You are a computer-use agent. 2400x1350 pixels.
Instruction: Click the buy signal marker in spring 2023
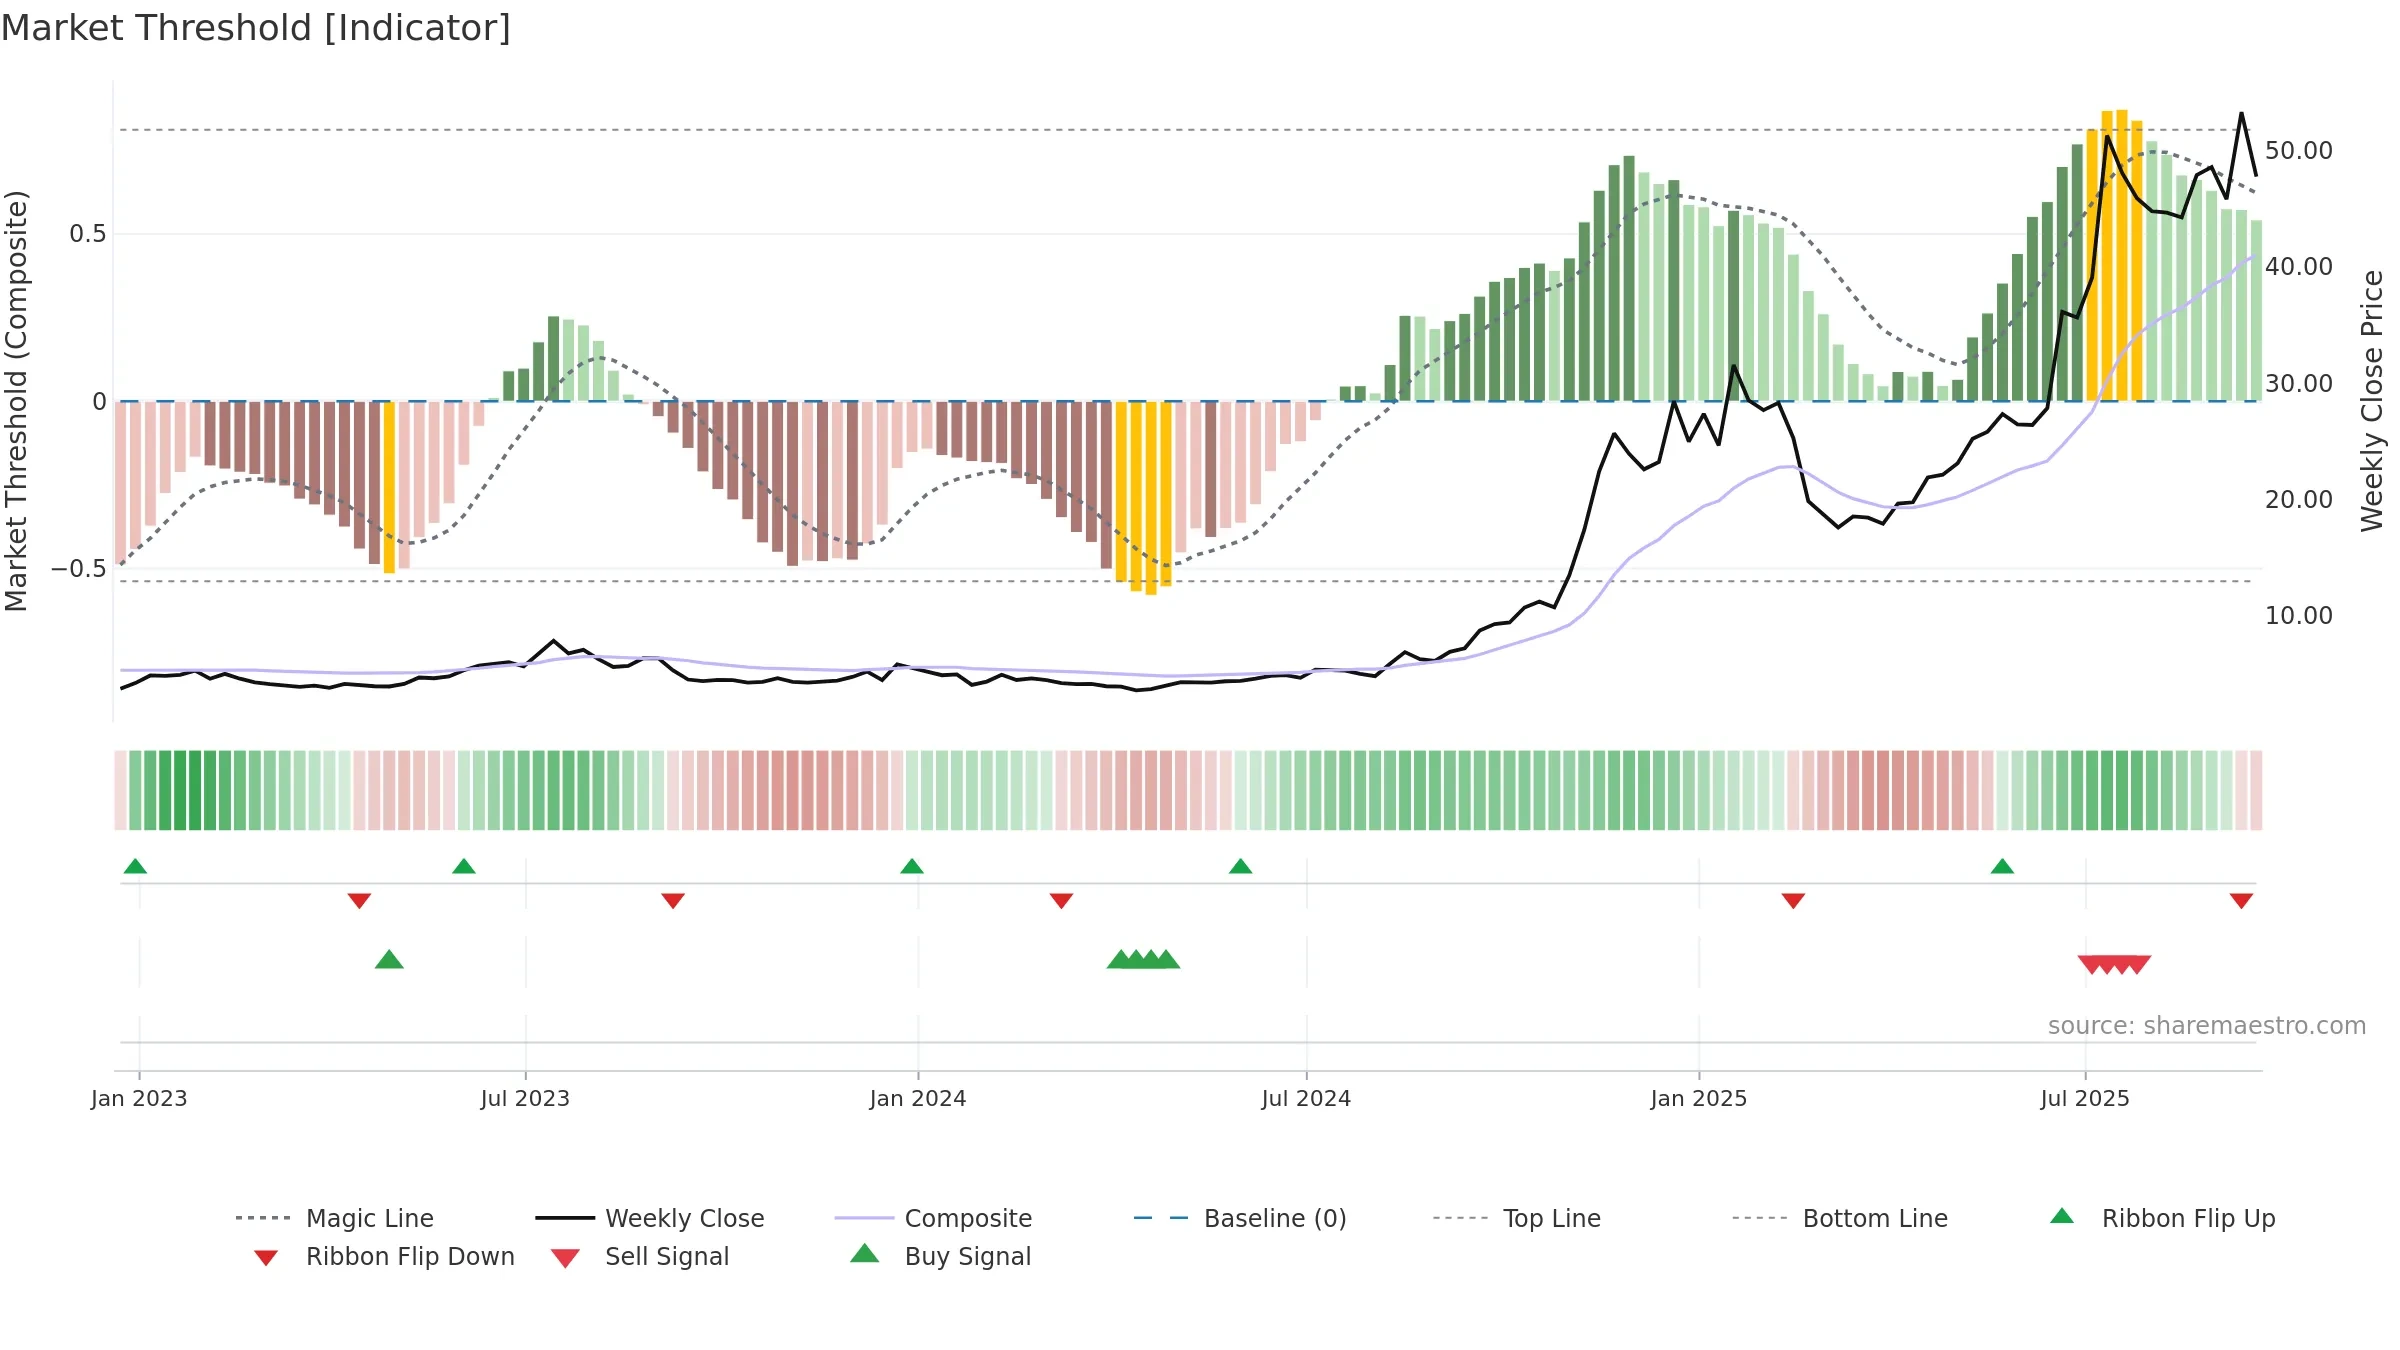389,959
